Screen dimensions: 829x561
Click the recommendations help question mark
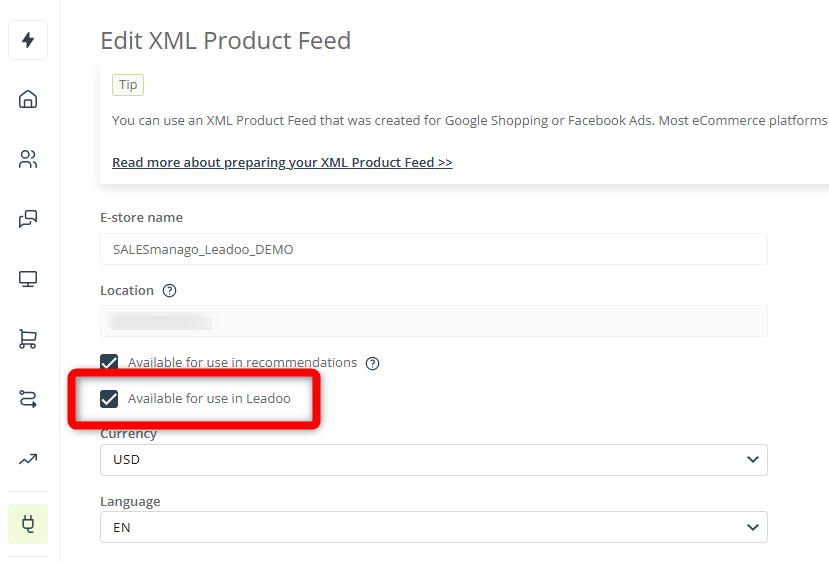point(372,363)
